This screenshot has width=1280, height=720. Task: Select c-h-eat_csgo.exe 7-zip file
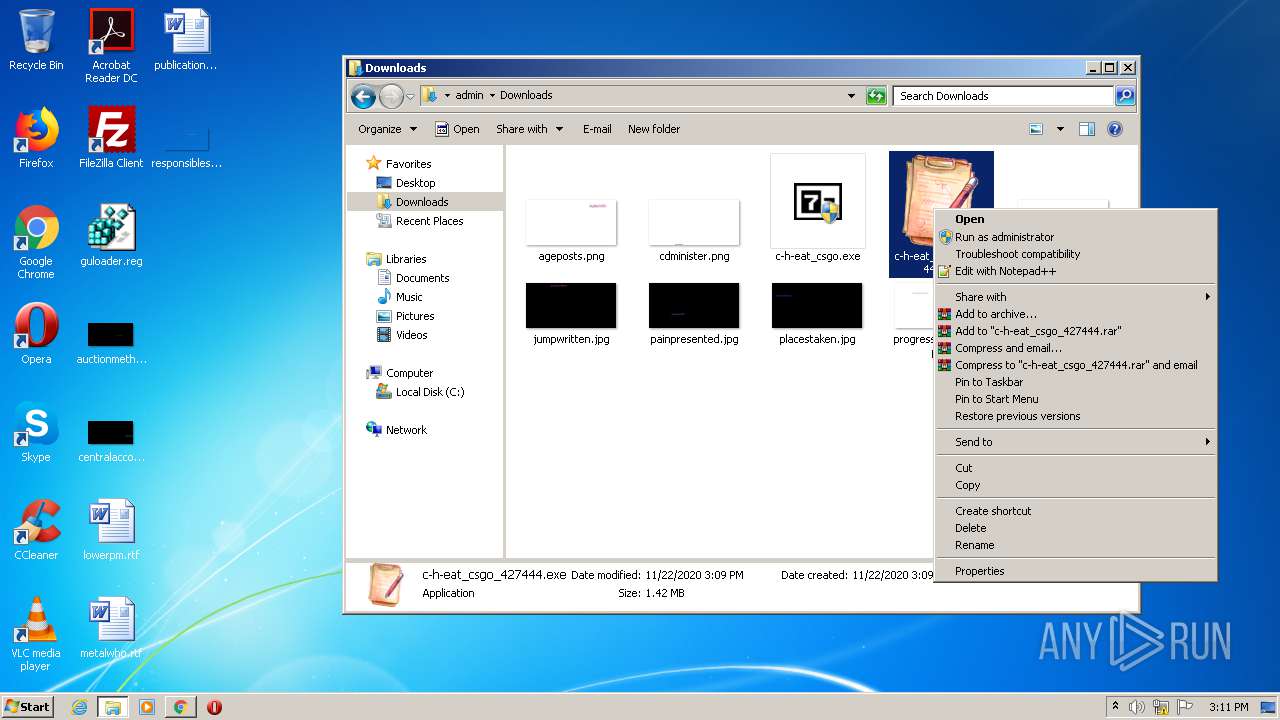tap(818, 209)
